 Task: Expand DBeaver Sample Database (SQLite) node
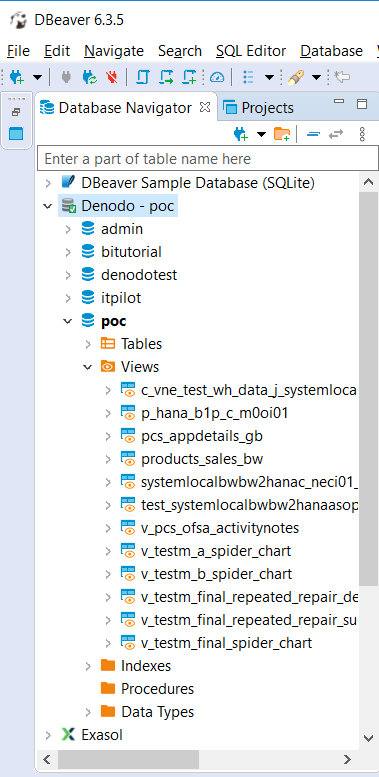click(48, 183)
